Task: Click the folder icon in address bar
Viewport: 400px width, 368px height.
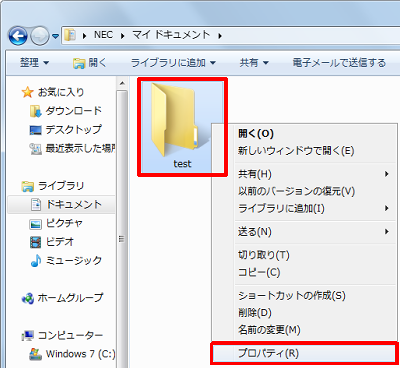Action: [x=70, y=35]
